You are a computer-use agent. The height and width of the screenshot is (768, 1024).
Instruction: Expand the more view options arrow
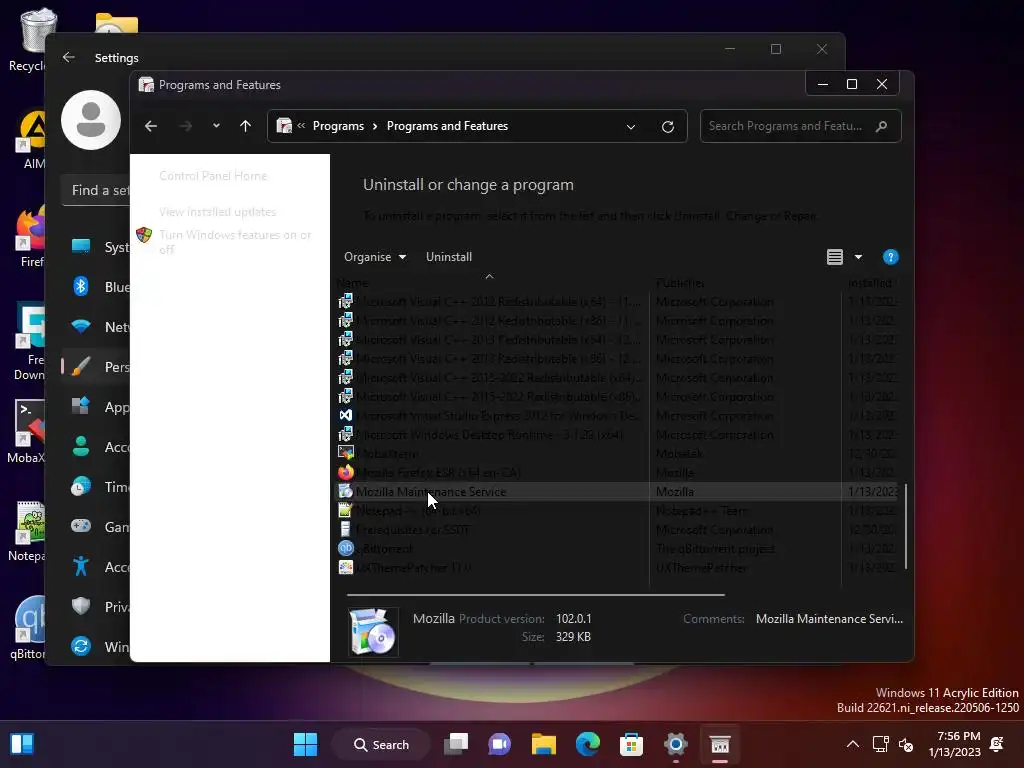[858, 257]
